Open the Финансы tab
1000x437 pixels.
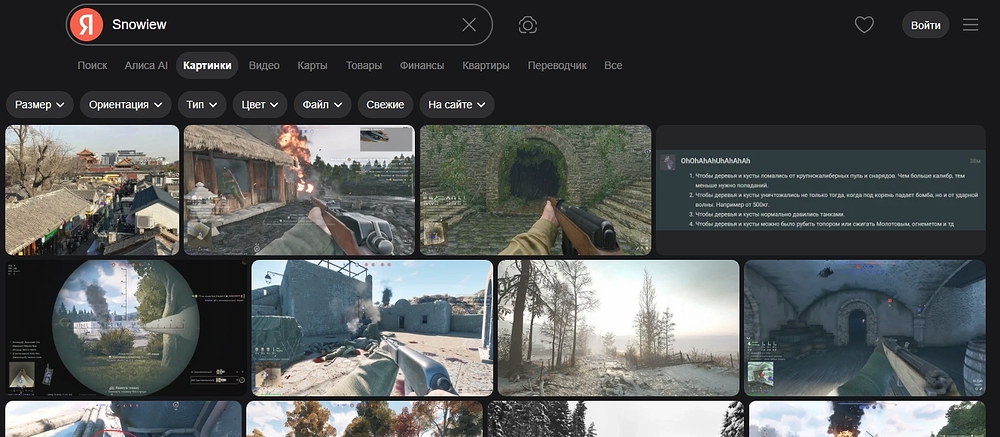[x=422, y=65]
